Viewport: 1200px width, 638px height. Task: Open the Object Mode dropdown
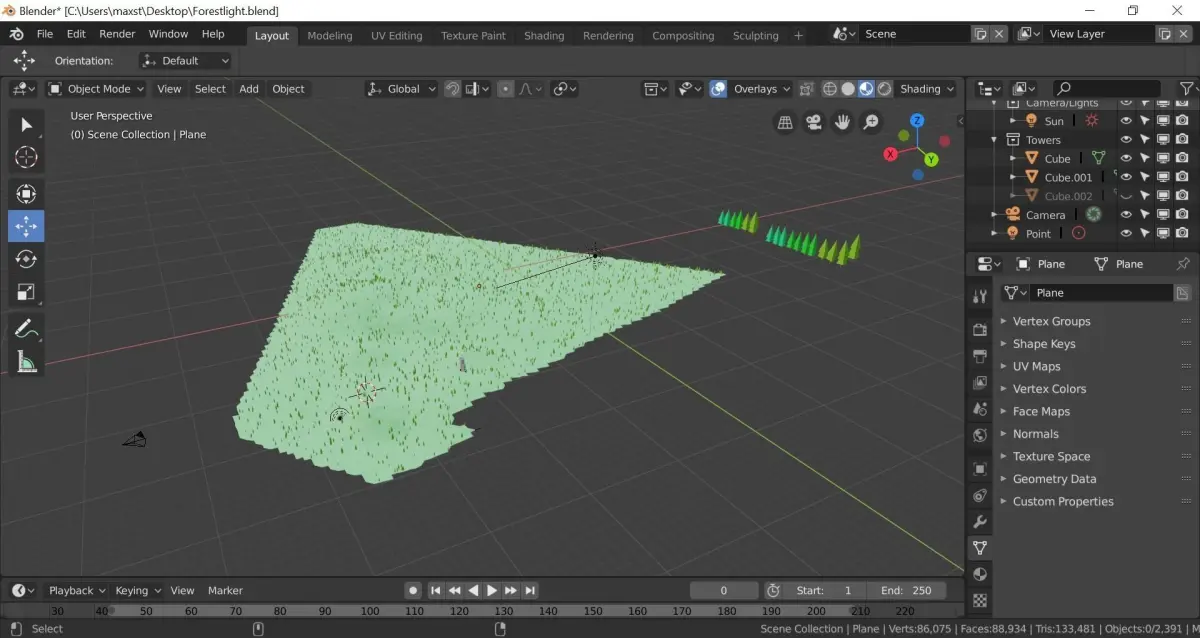[97, 89]
